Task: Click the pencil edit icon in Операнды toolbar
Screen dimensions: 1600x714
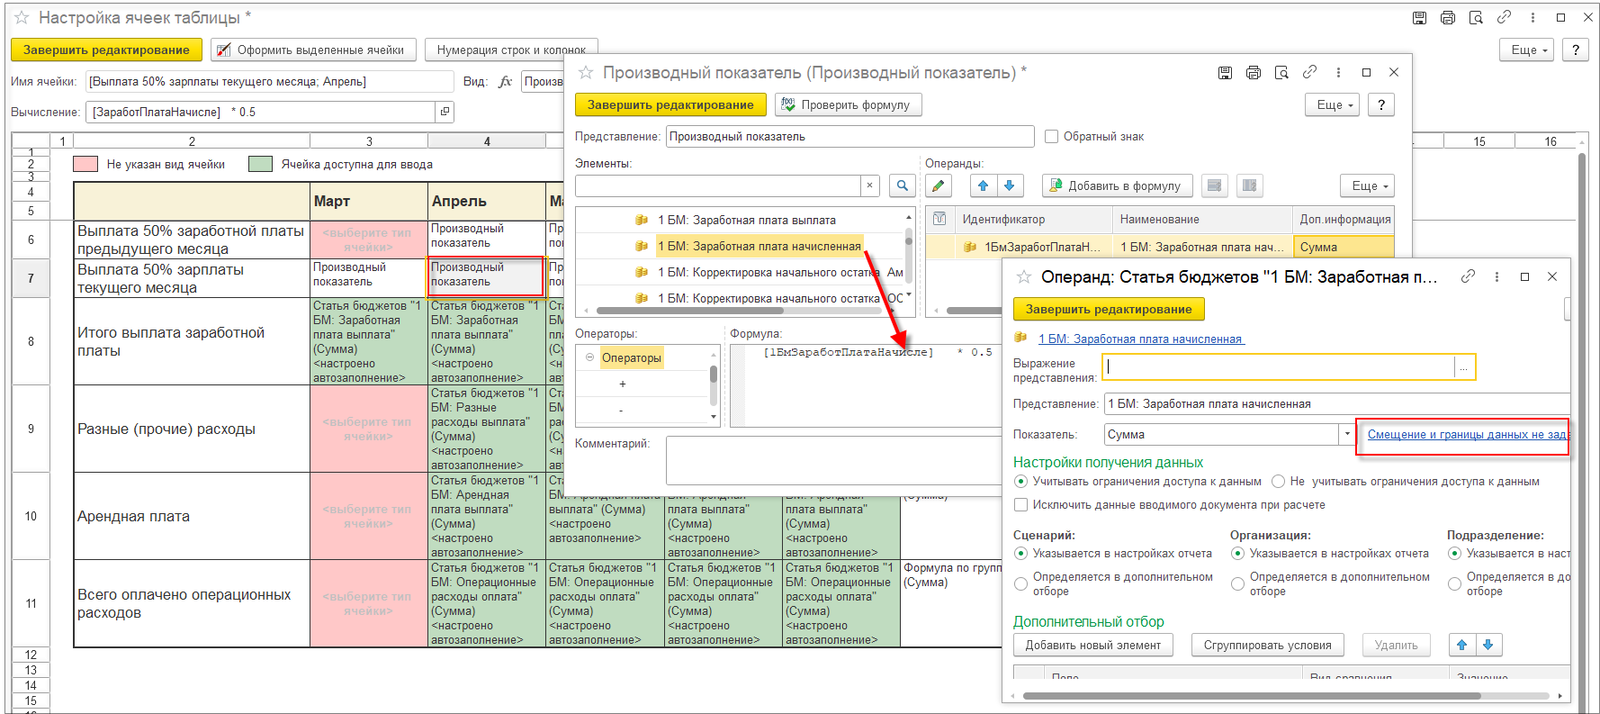Action: [x=937, y=186]
